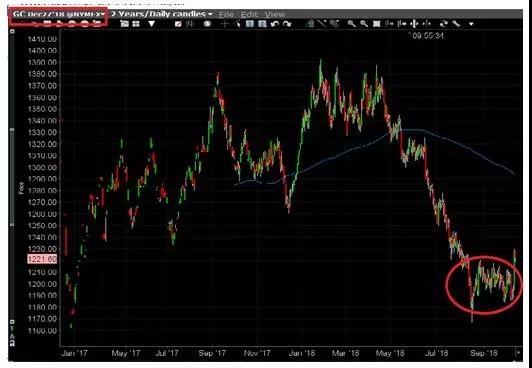Click the redo arrow icon in toolbar
Viewport: 532px width, 368px height.
[x=287, y=24]
